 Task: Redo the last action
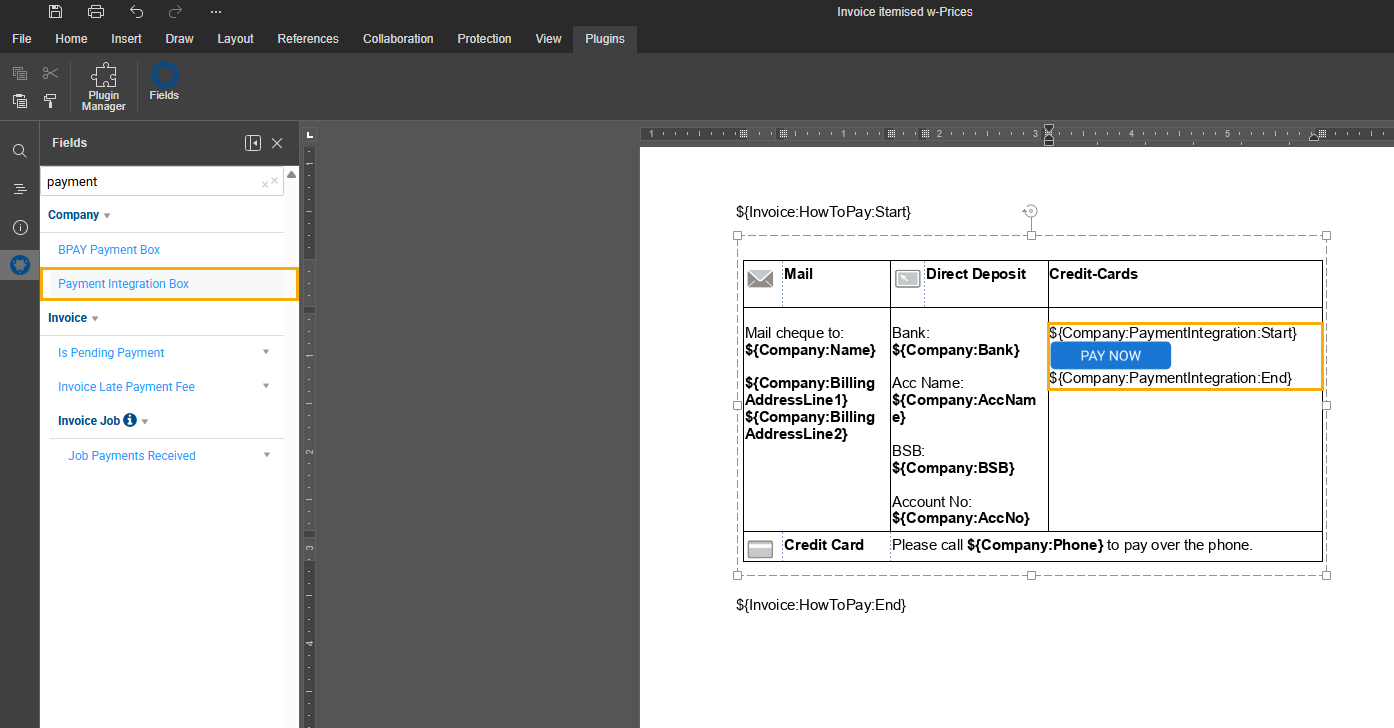pyautogui.click(x=176, y=11)
